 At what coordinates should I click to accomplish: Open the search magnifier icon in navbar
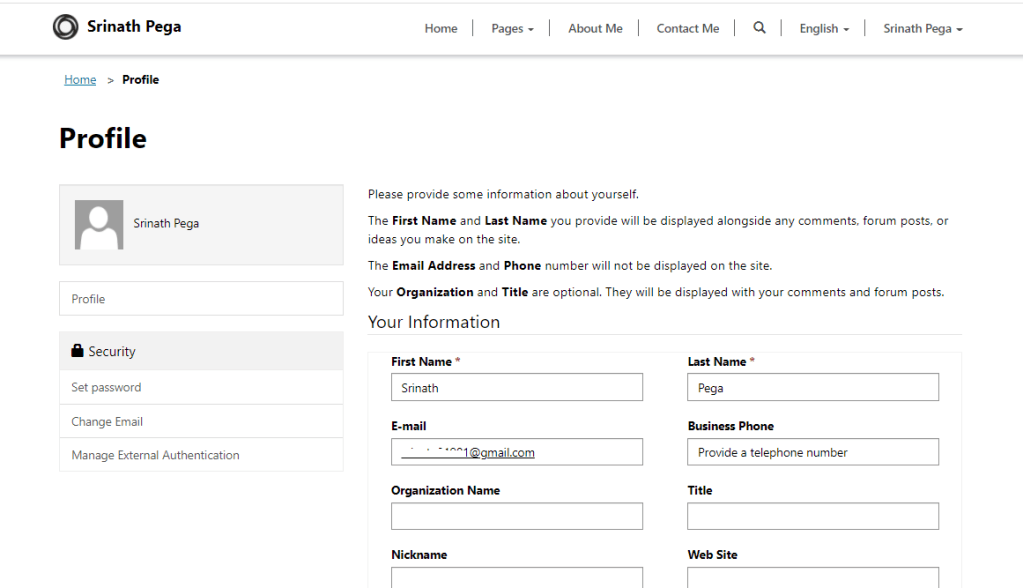759,28
